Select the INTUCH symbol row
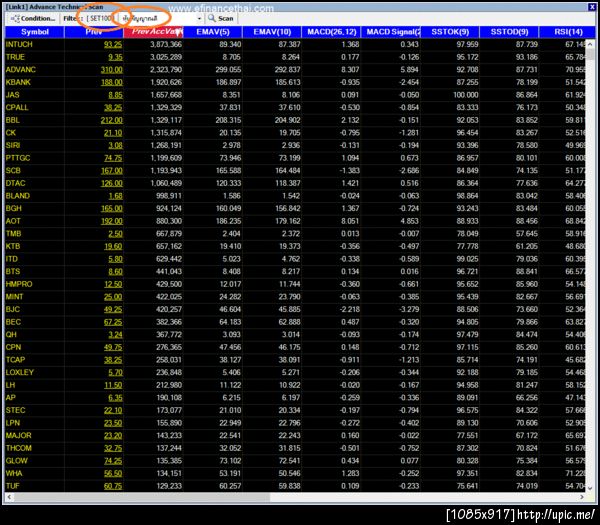 pos(295,44)
